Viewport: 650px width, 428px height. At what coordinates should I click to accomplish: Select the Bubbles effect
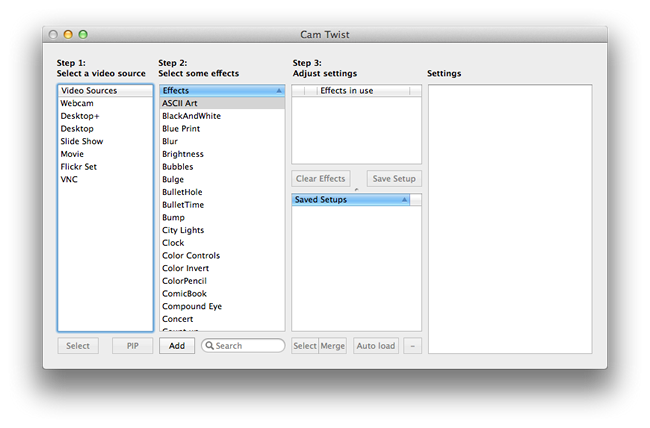(222, 167)
